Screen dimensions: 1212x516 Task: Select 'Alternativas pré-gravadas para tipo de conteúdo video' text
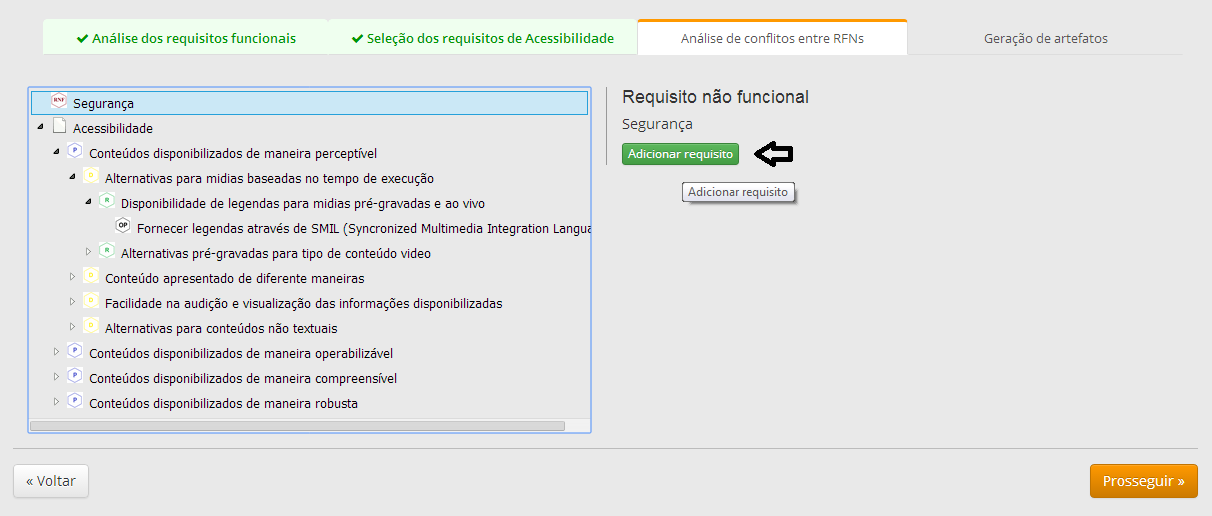[276, 254]
